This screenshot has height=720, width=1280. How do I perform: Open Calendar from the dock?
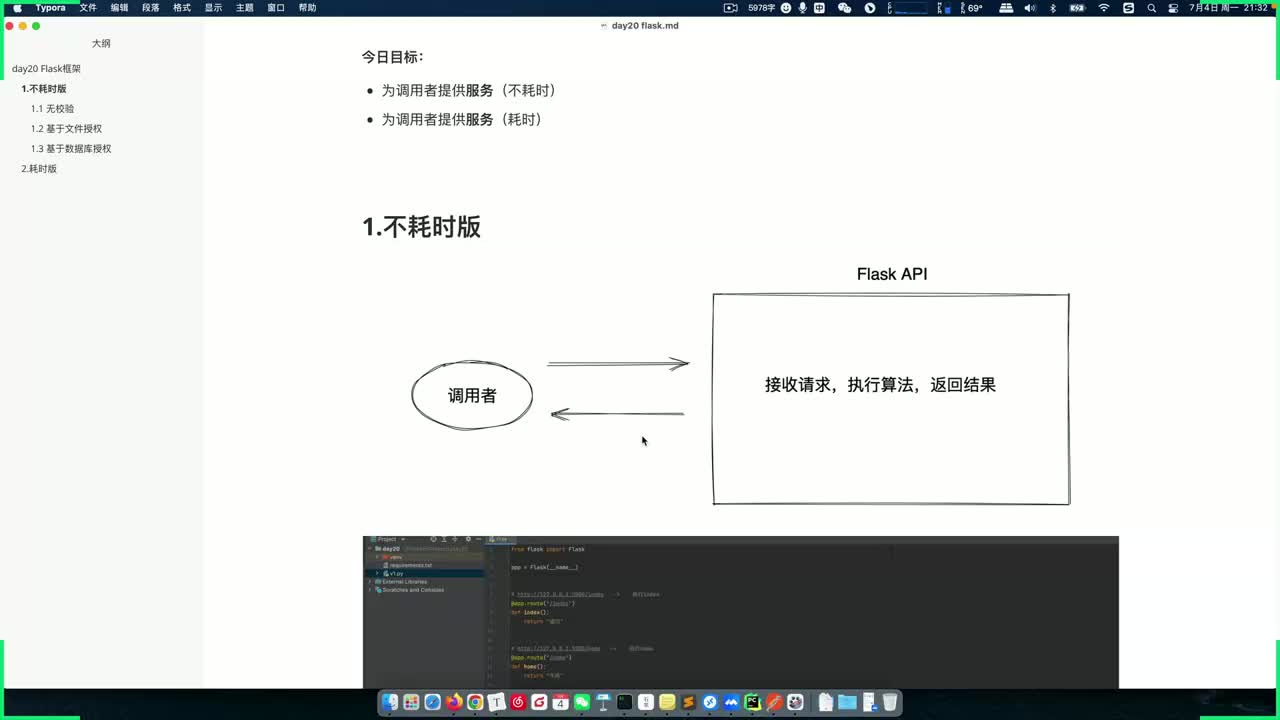pyautogui.click(x=560, y=702)
